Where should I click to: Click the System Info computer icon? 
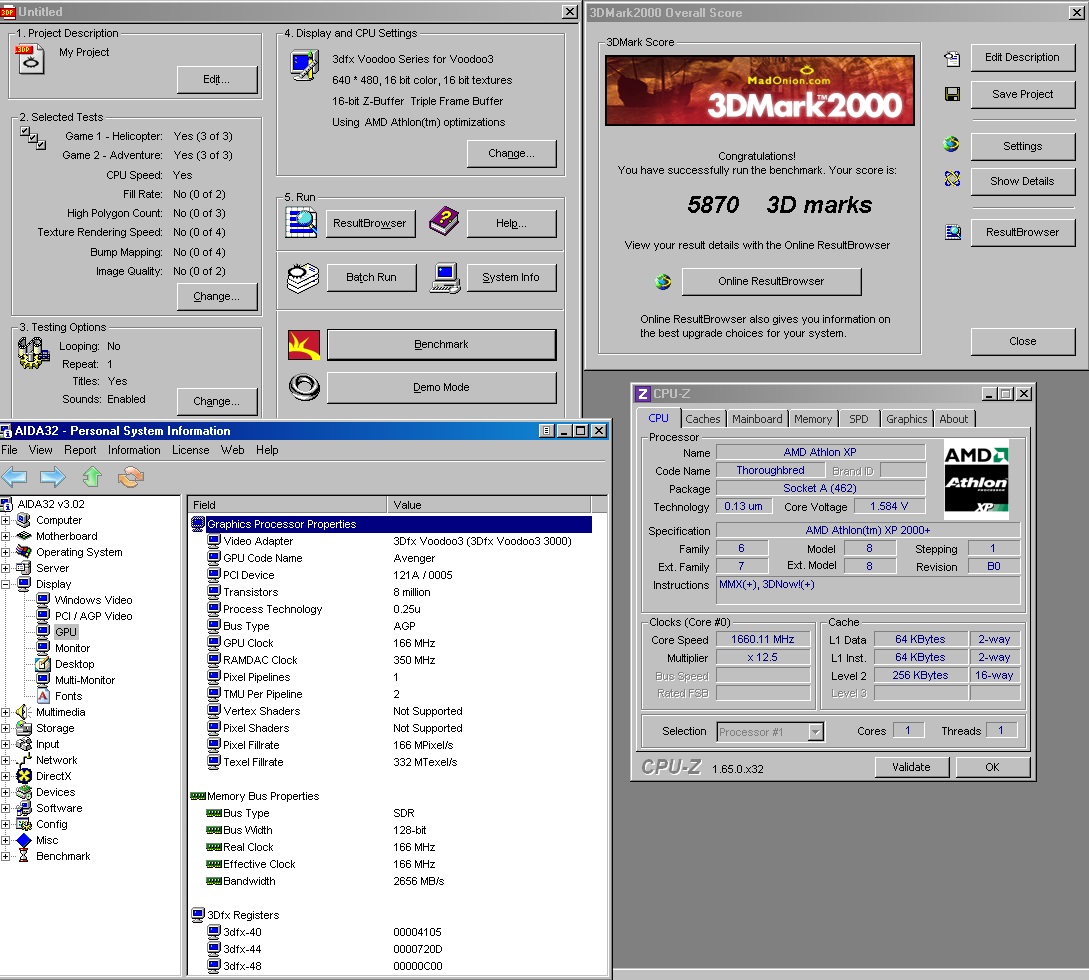tap(445, 278)
